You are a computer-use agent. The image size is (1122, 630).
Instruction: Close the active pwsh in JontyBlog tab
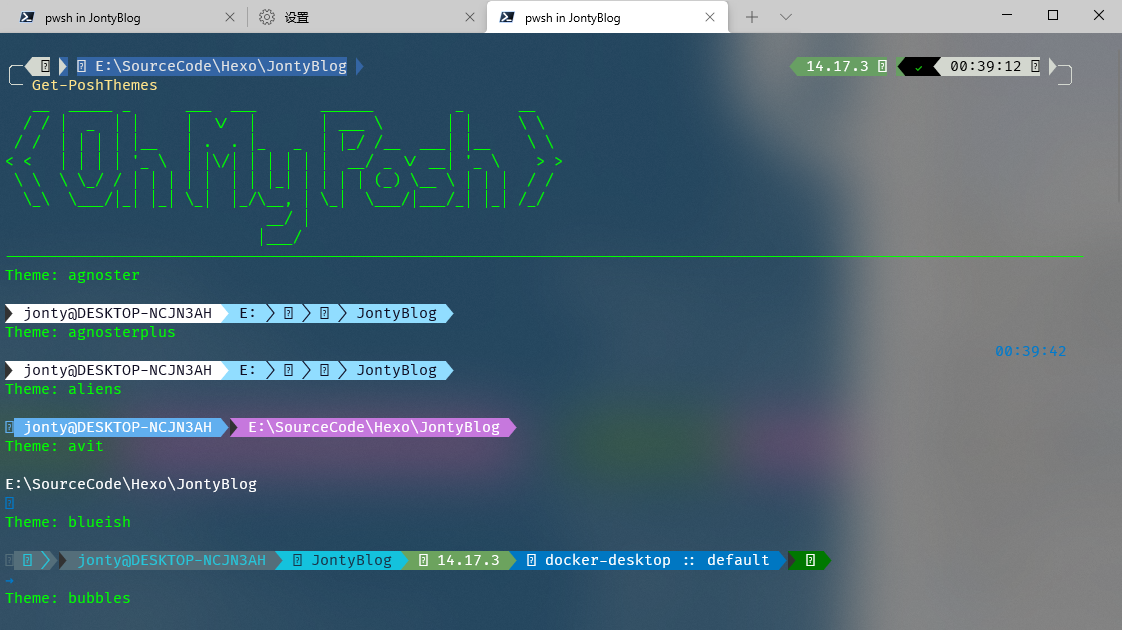tap(710, 17)
